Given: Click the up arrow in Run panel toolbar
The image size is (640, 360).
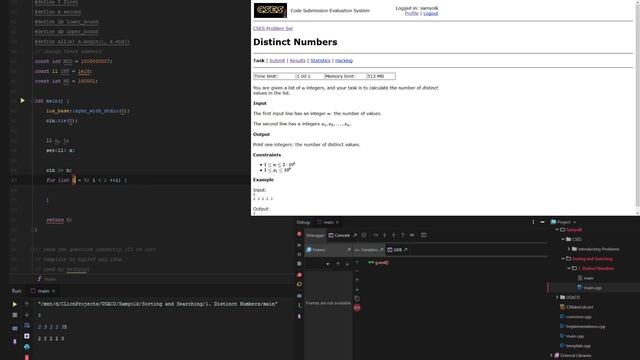Looking at the screenshot, I should pyautogui.click(x=27, y=303).
